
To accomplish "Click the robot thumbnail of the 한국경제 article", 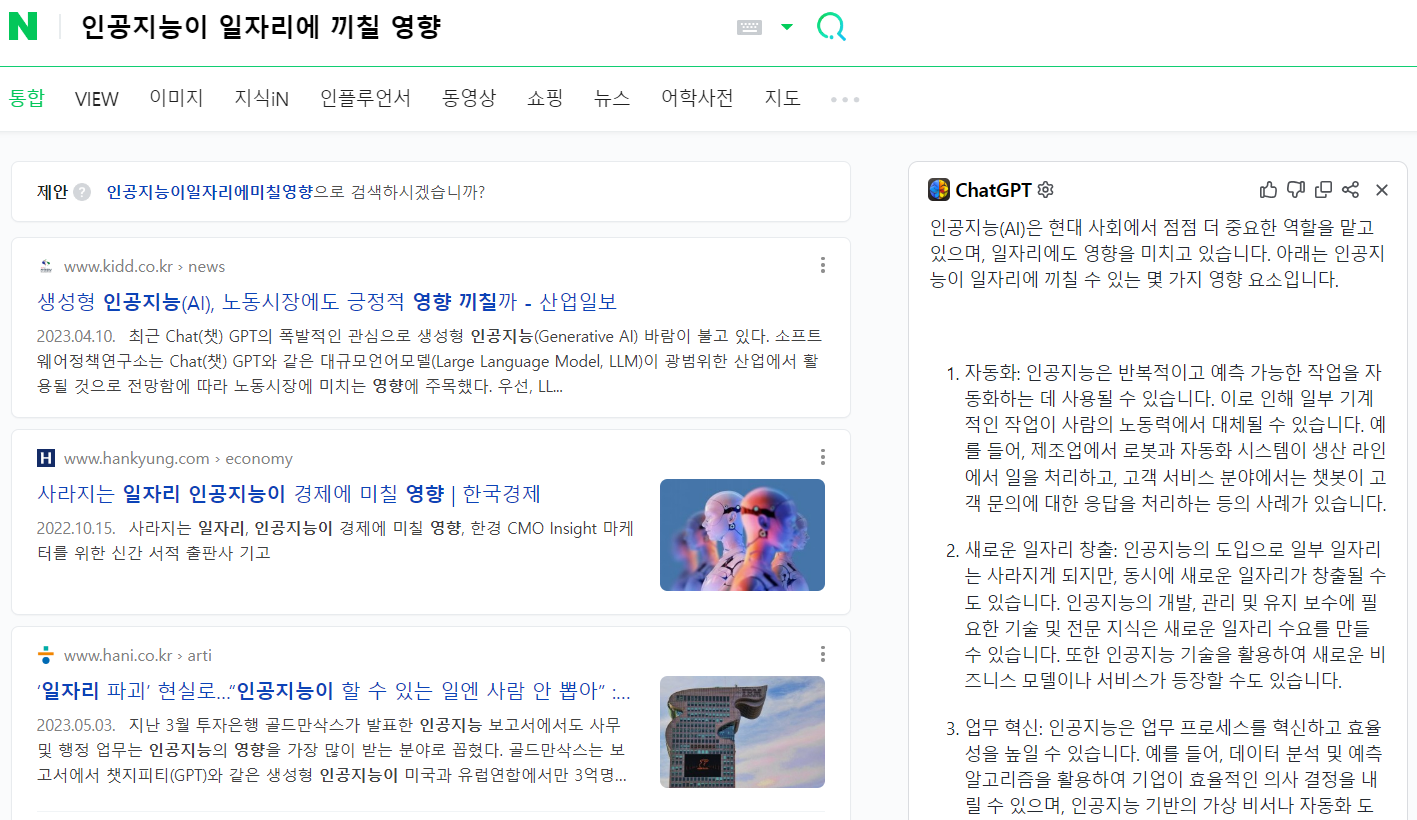I will 742,535.
